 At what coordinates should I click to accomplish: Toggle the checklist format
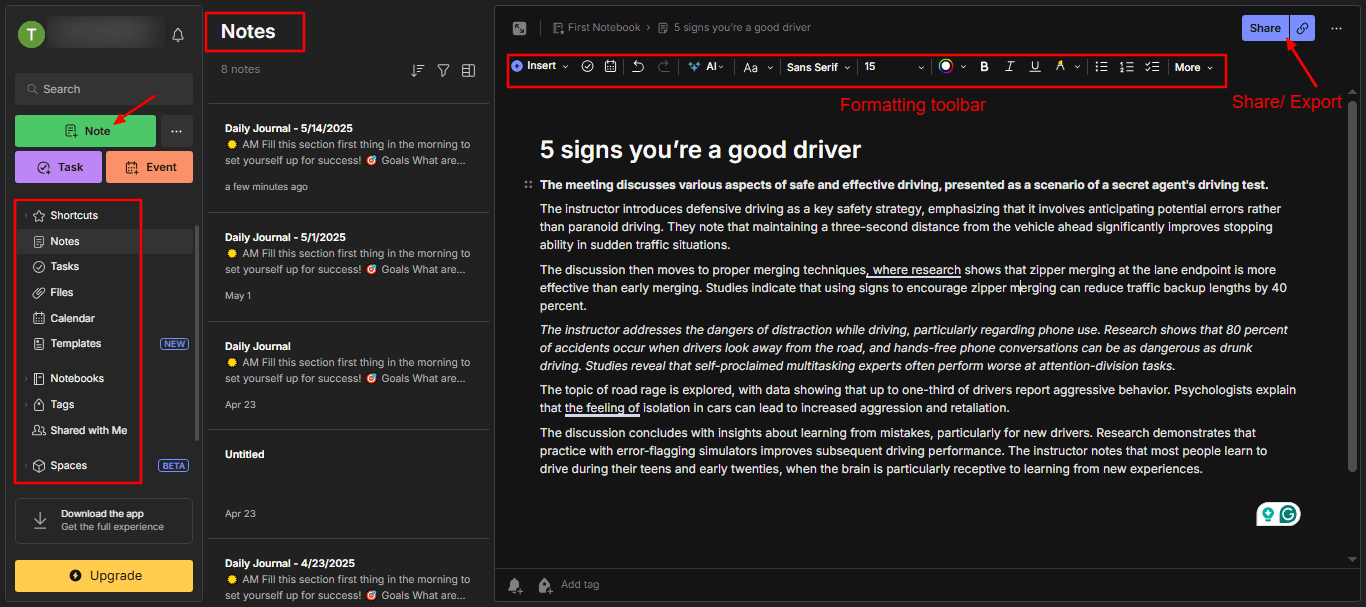click(1152, 67)
